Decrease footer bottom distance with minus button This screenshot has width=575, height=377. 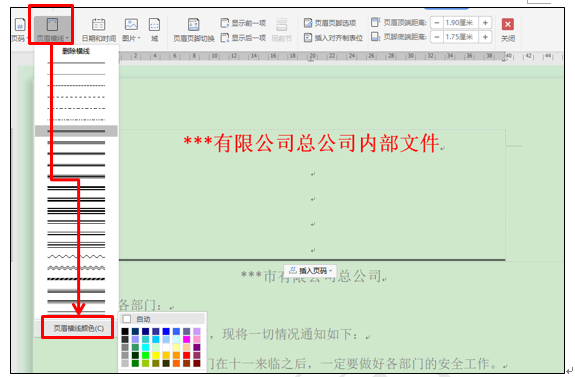point(437,37)
